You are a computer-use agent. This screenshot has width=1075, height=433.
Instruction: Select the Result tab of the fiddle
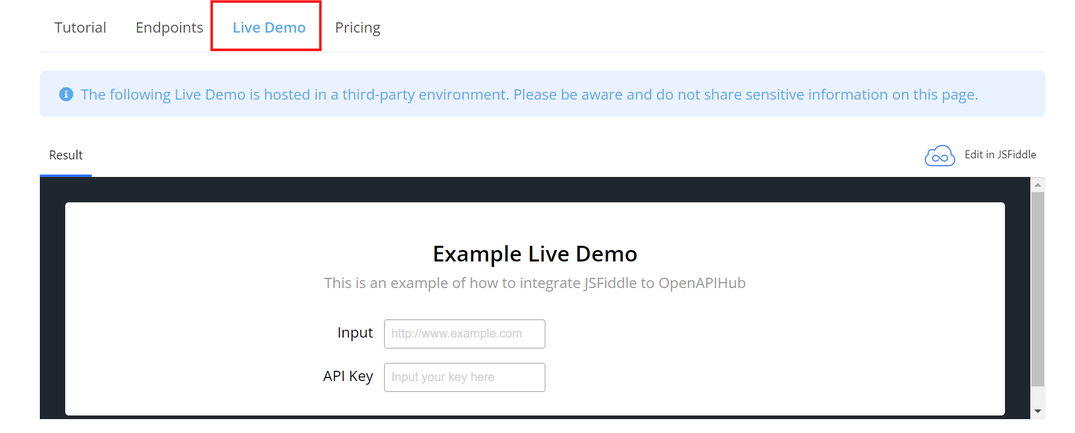point(66,155)
